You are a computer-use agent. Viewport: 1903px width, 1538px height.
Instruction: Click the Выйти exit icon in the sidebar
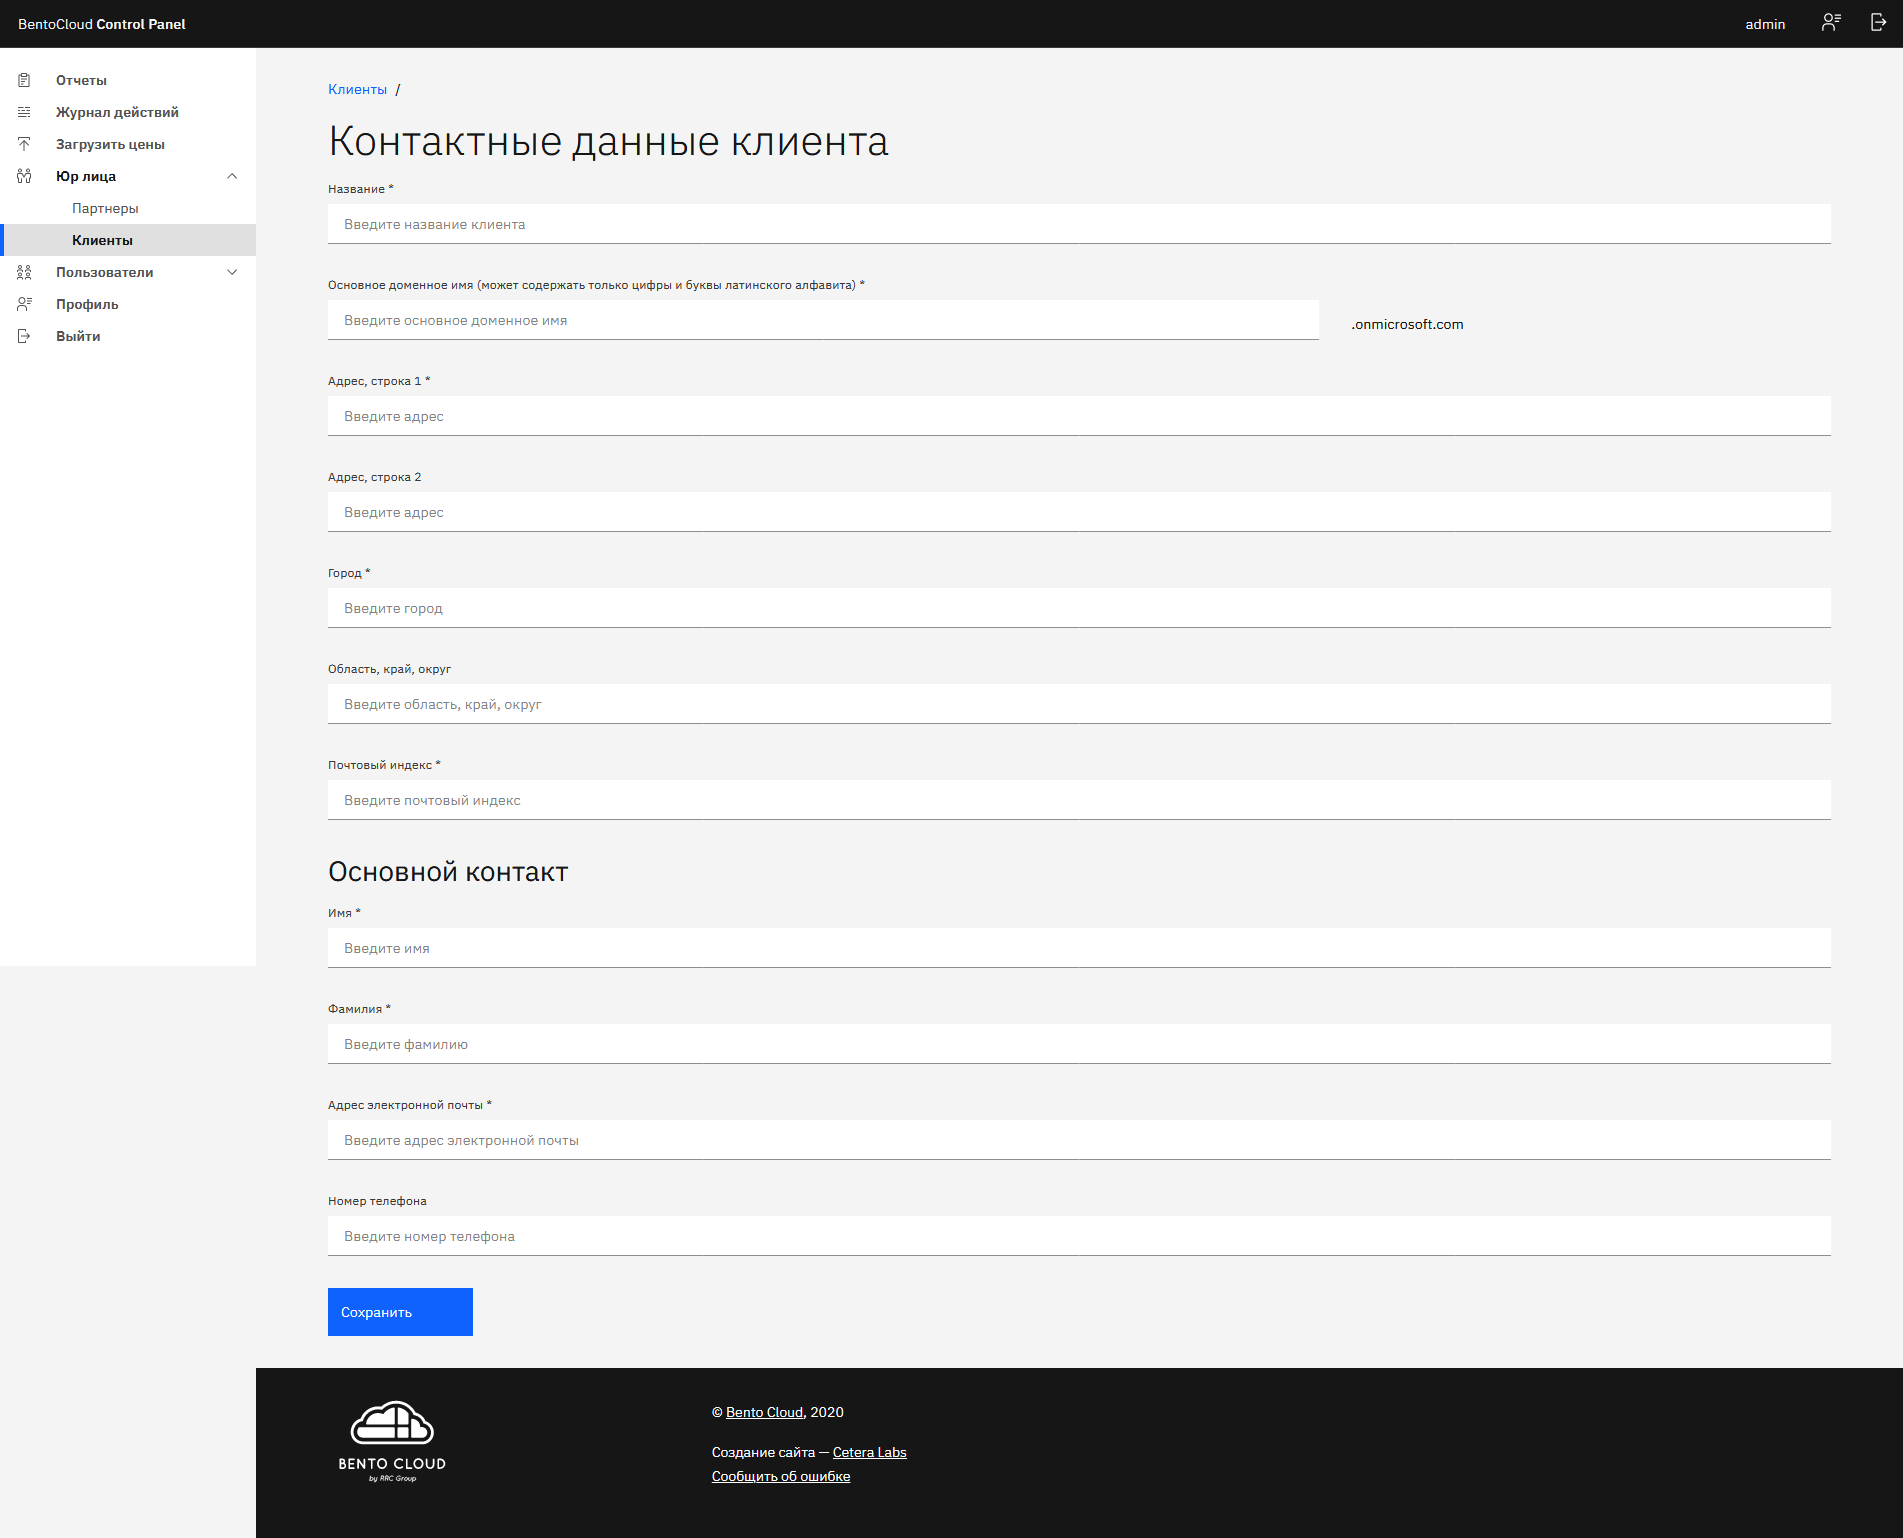pyautogui.click(x=25, y=336)
